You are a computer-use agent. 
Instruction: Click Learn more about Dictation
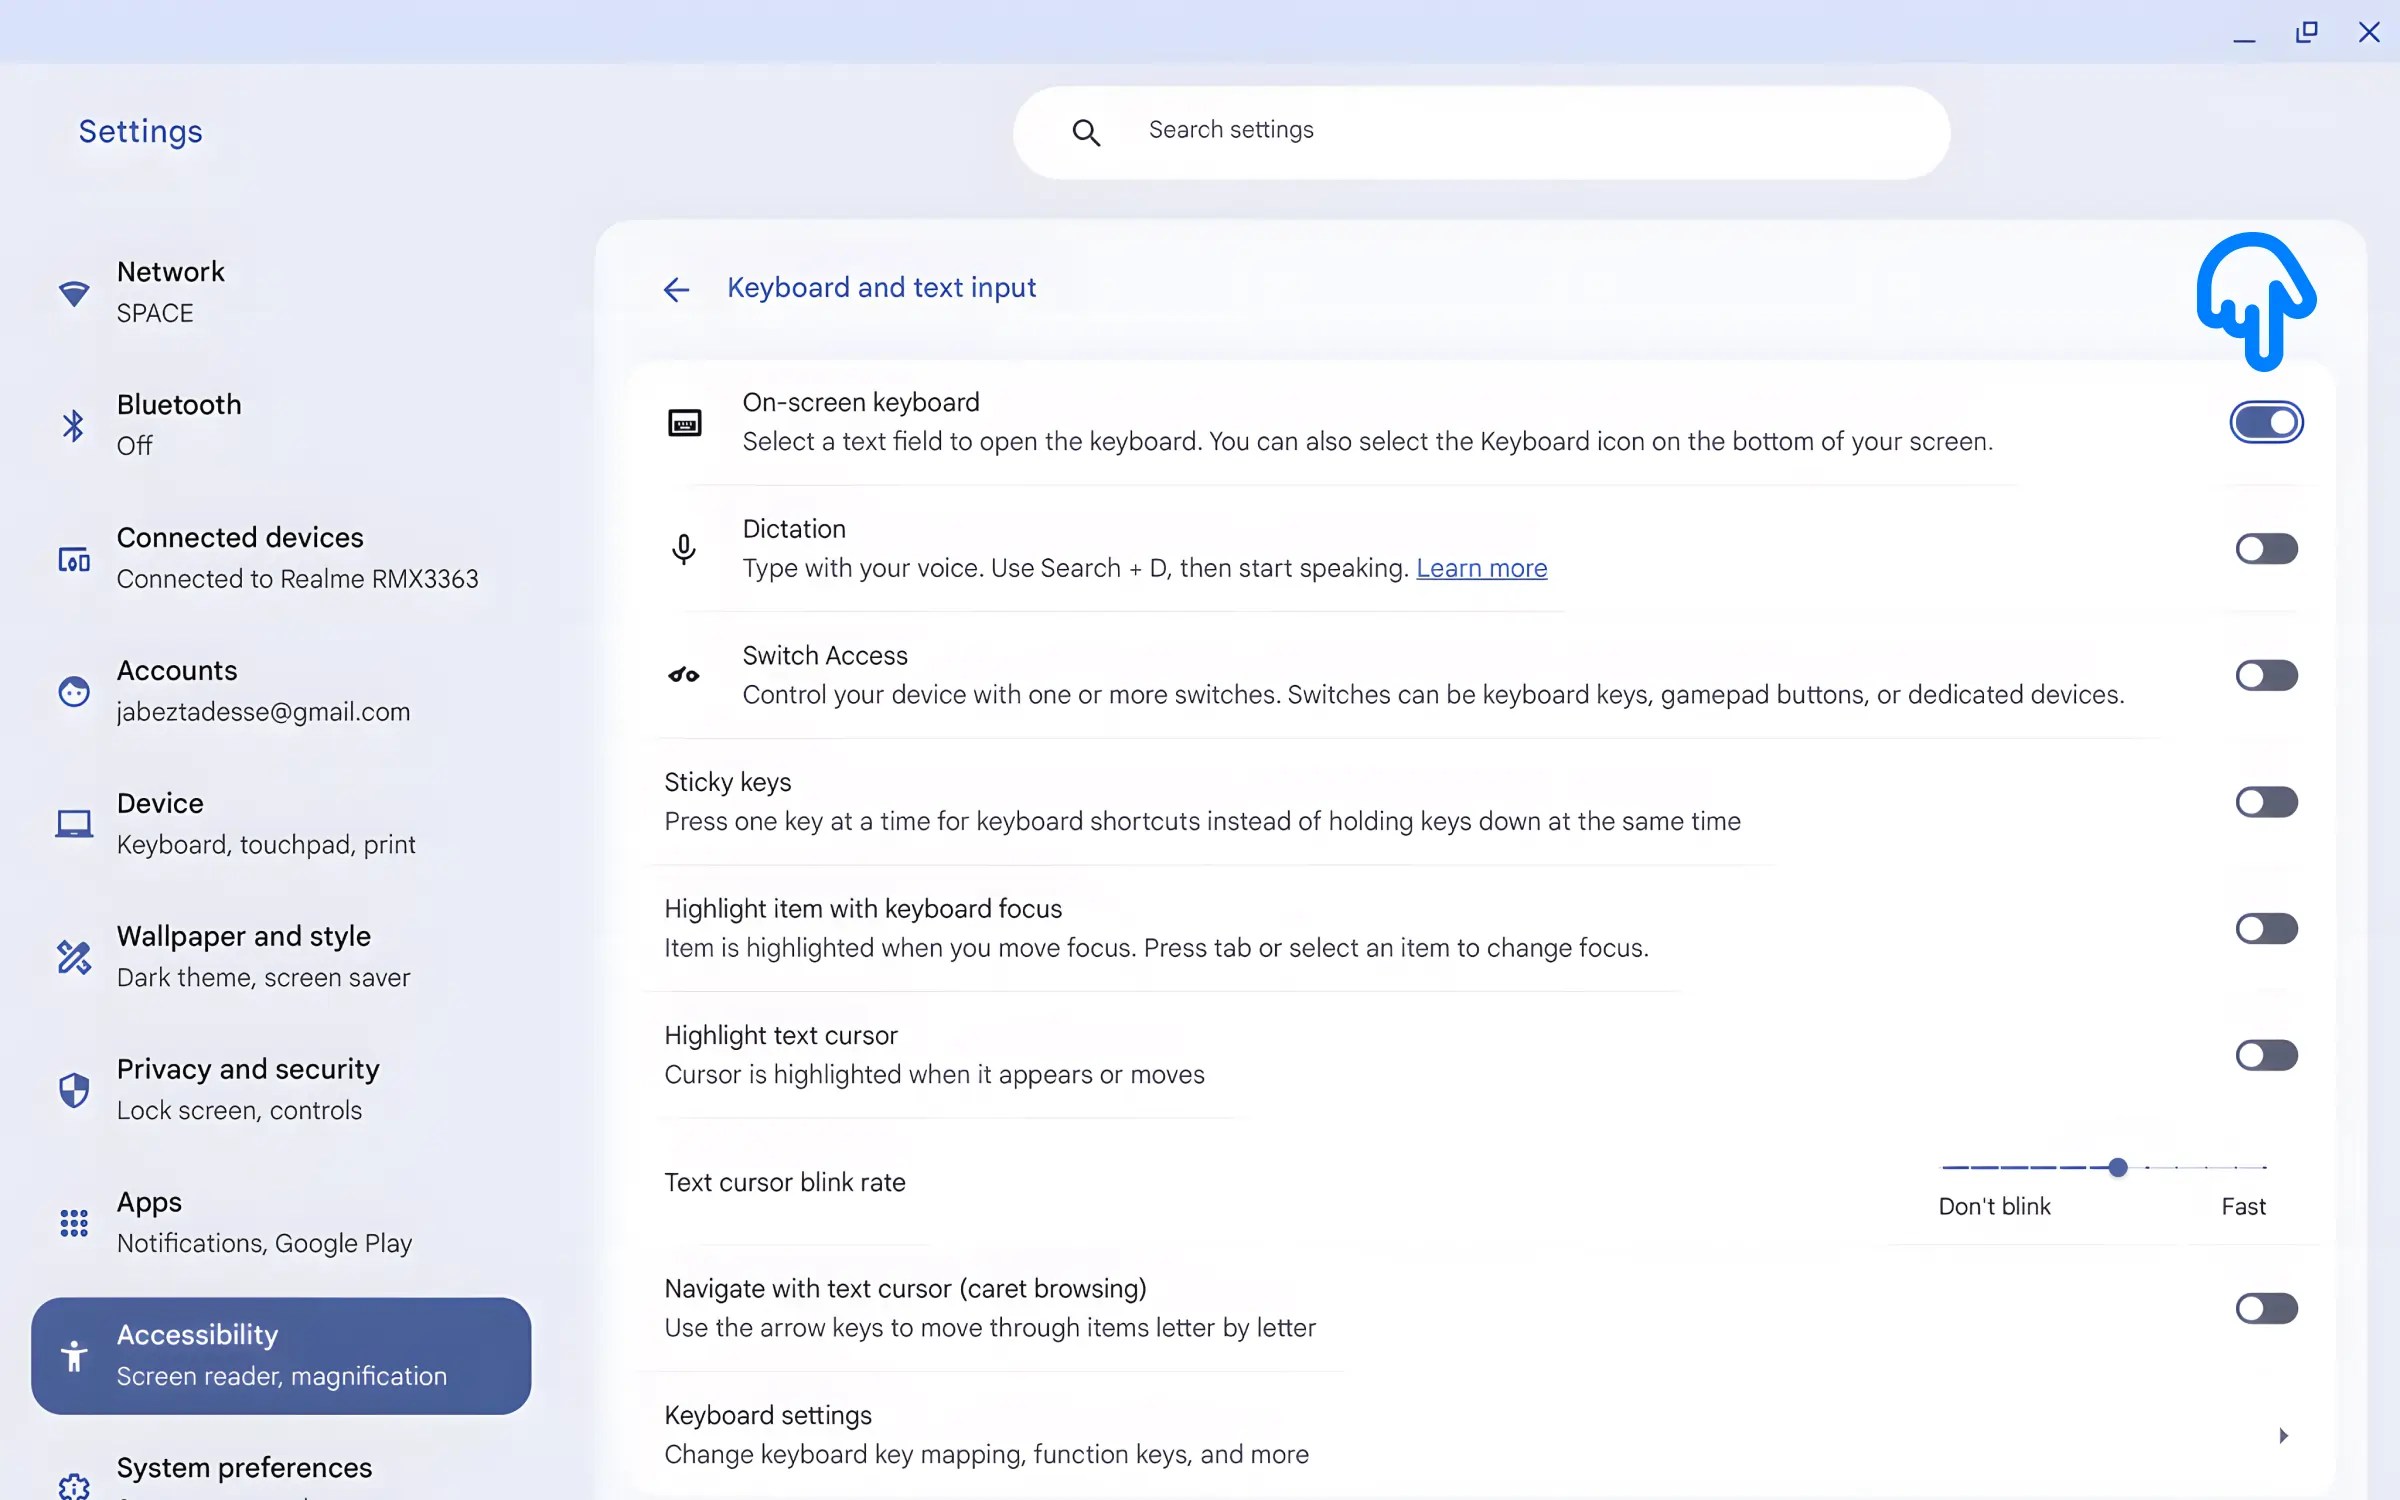tap(1481, 569)
